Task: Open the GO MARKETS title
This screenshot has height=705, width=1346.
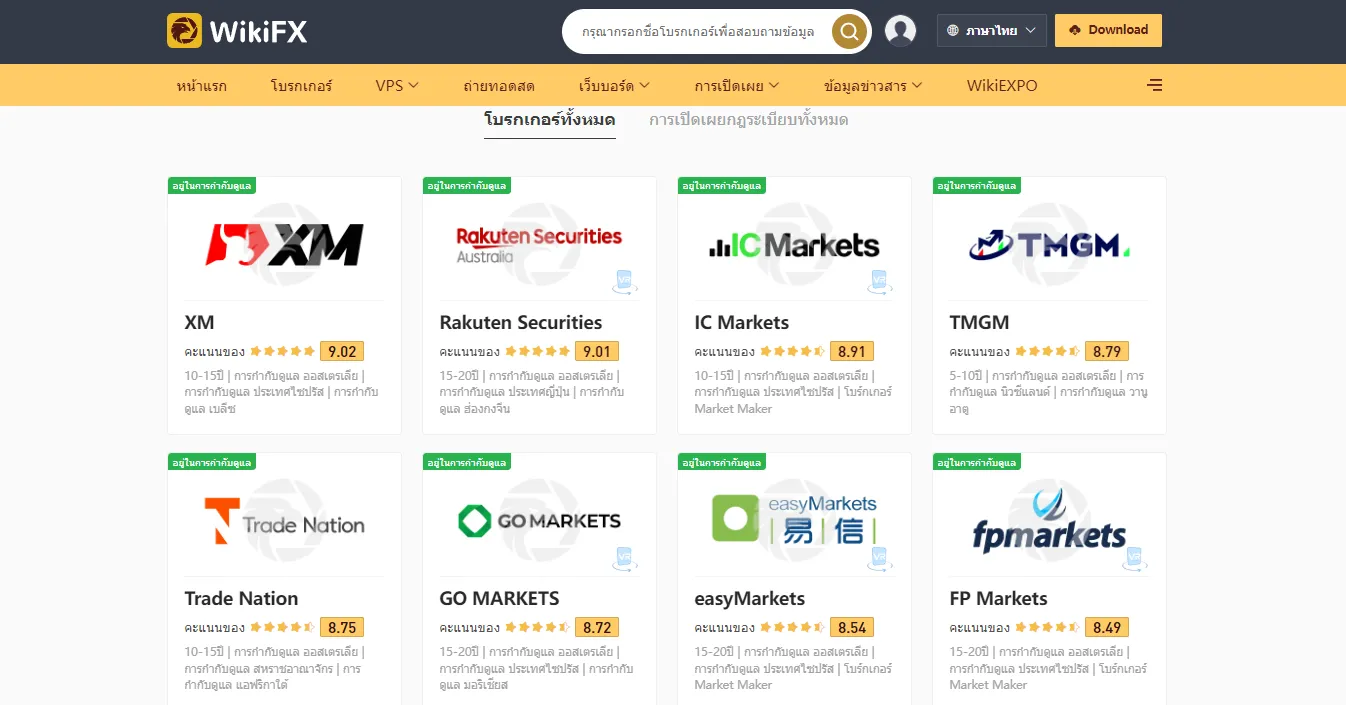Action: click(499, 598)
